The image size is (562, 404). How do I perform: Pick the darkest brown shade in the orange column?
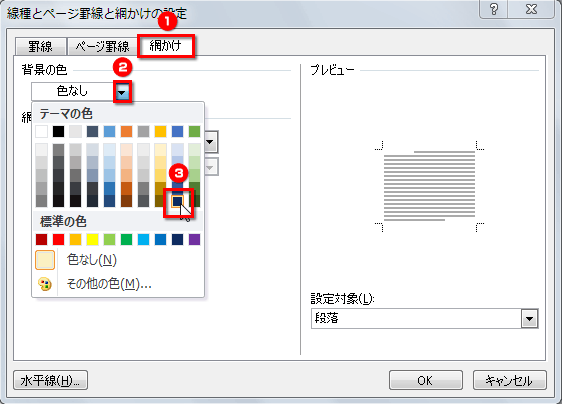[x=126, y=201]
